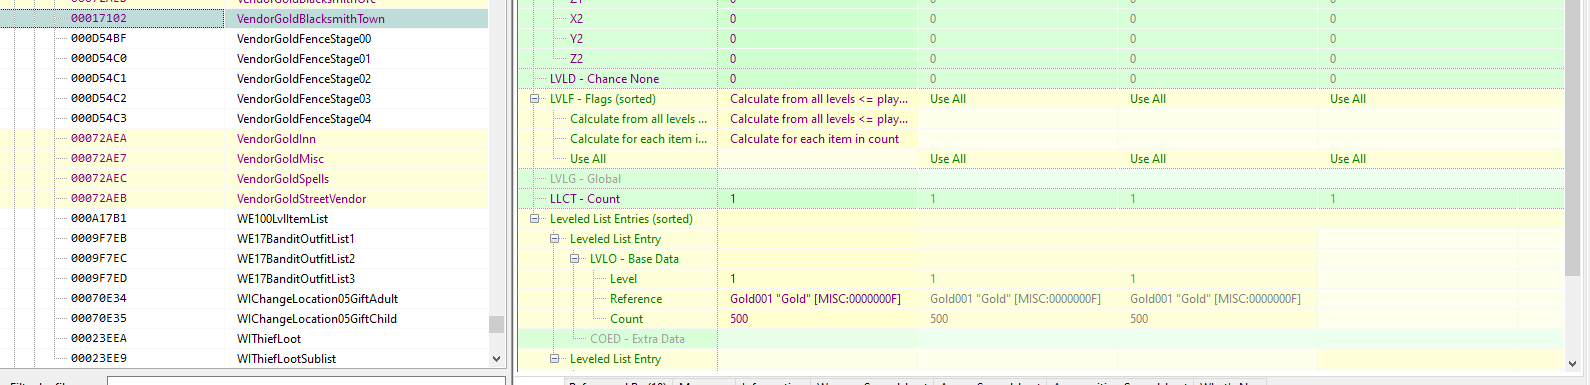
Task: Select the WE17BanditOutfitList2 record
Action: [296, 259]
